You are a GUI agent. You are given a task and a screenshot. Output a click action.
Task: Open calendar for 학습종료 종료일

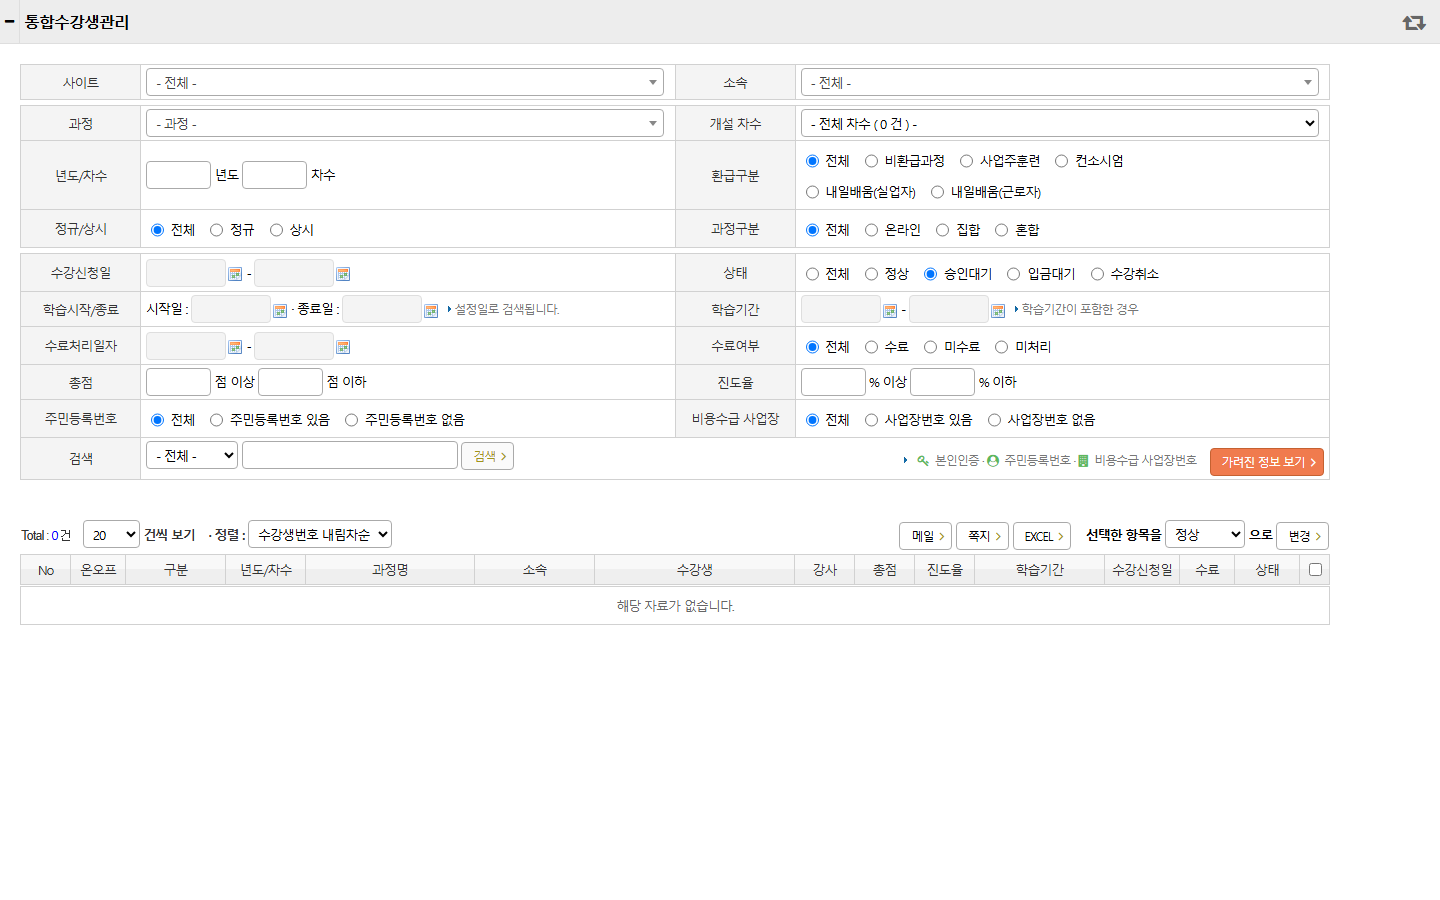tap(431, 311)
